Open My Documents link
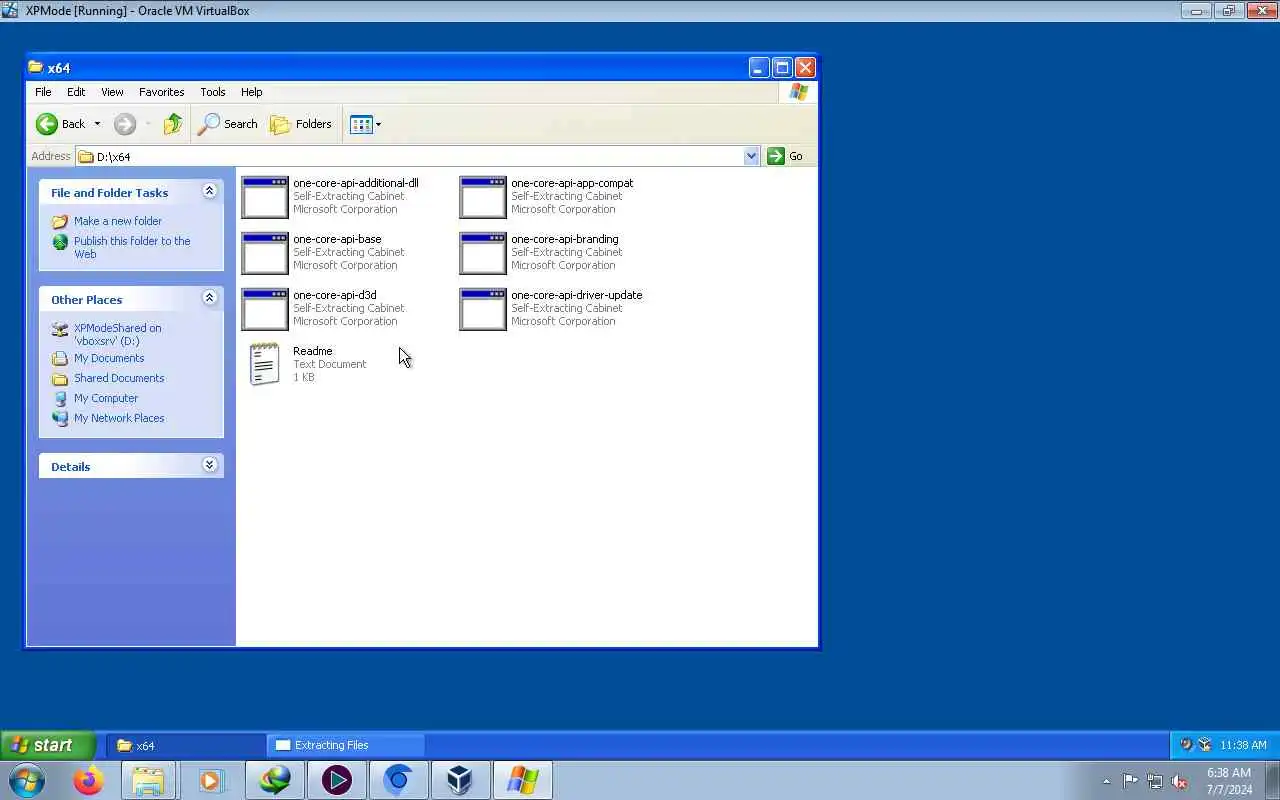 [109, 358]
